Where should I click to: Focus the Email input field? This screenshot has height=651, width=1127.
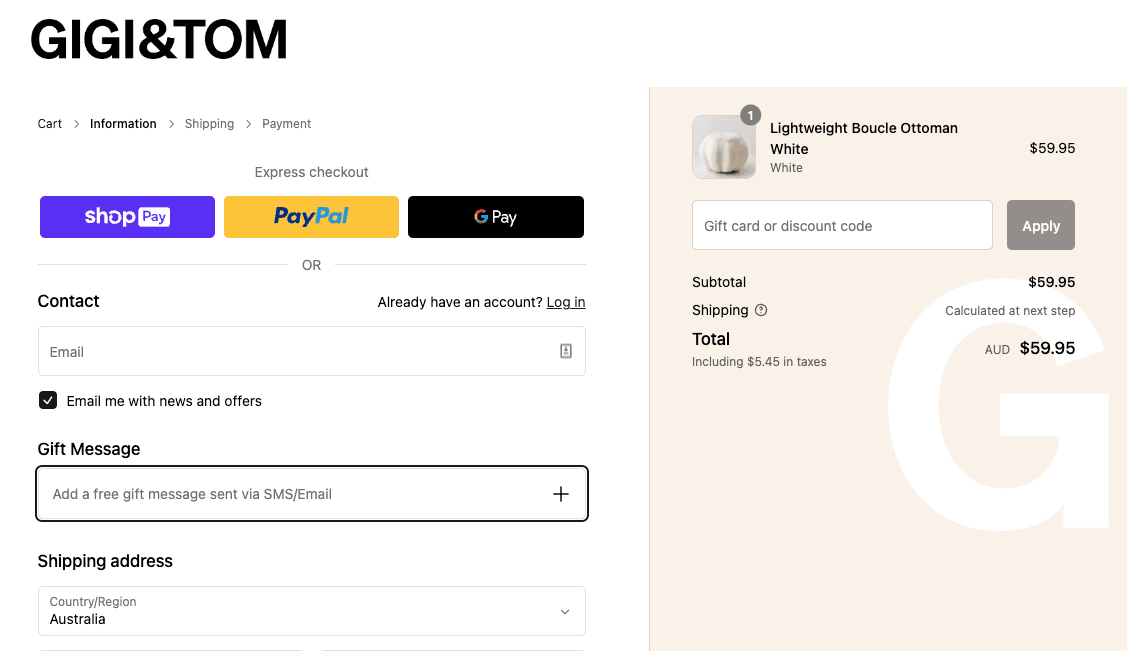[x=312, y=351]
